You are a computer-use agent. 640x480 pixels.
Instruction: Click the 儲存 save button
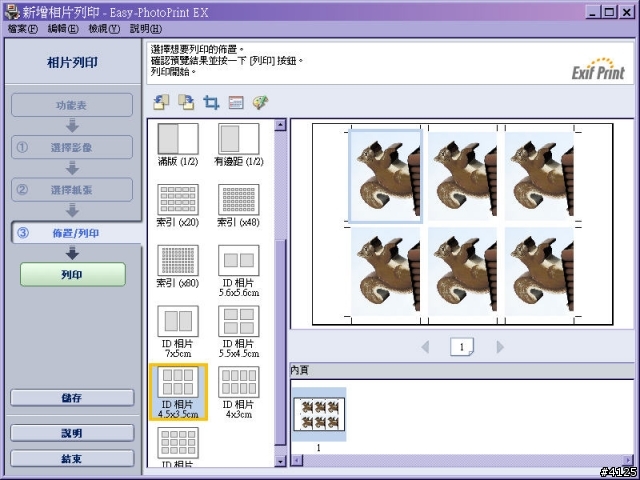(72, 398)
